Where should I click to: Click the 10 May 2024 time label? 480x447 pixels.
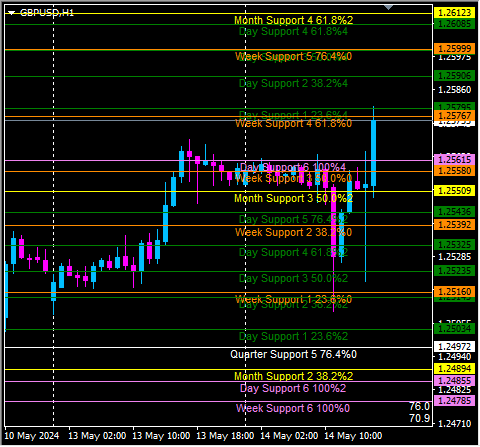coord(32,436)
